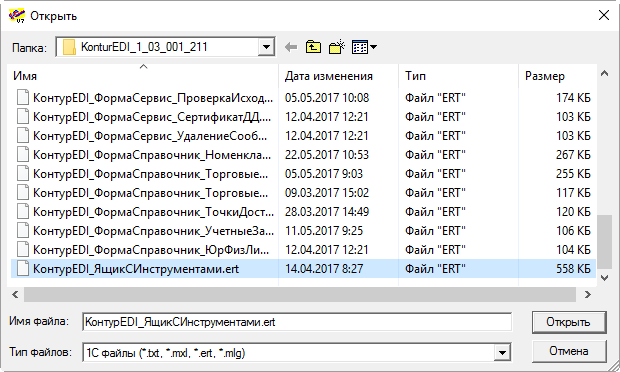Select file КонтурEDI_ФормаСправочник_ЮрФизЛи...
This screenshot has width=620, height=372.
click(x=151, y=249)
